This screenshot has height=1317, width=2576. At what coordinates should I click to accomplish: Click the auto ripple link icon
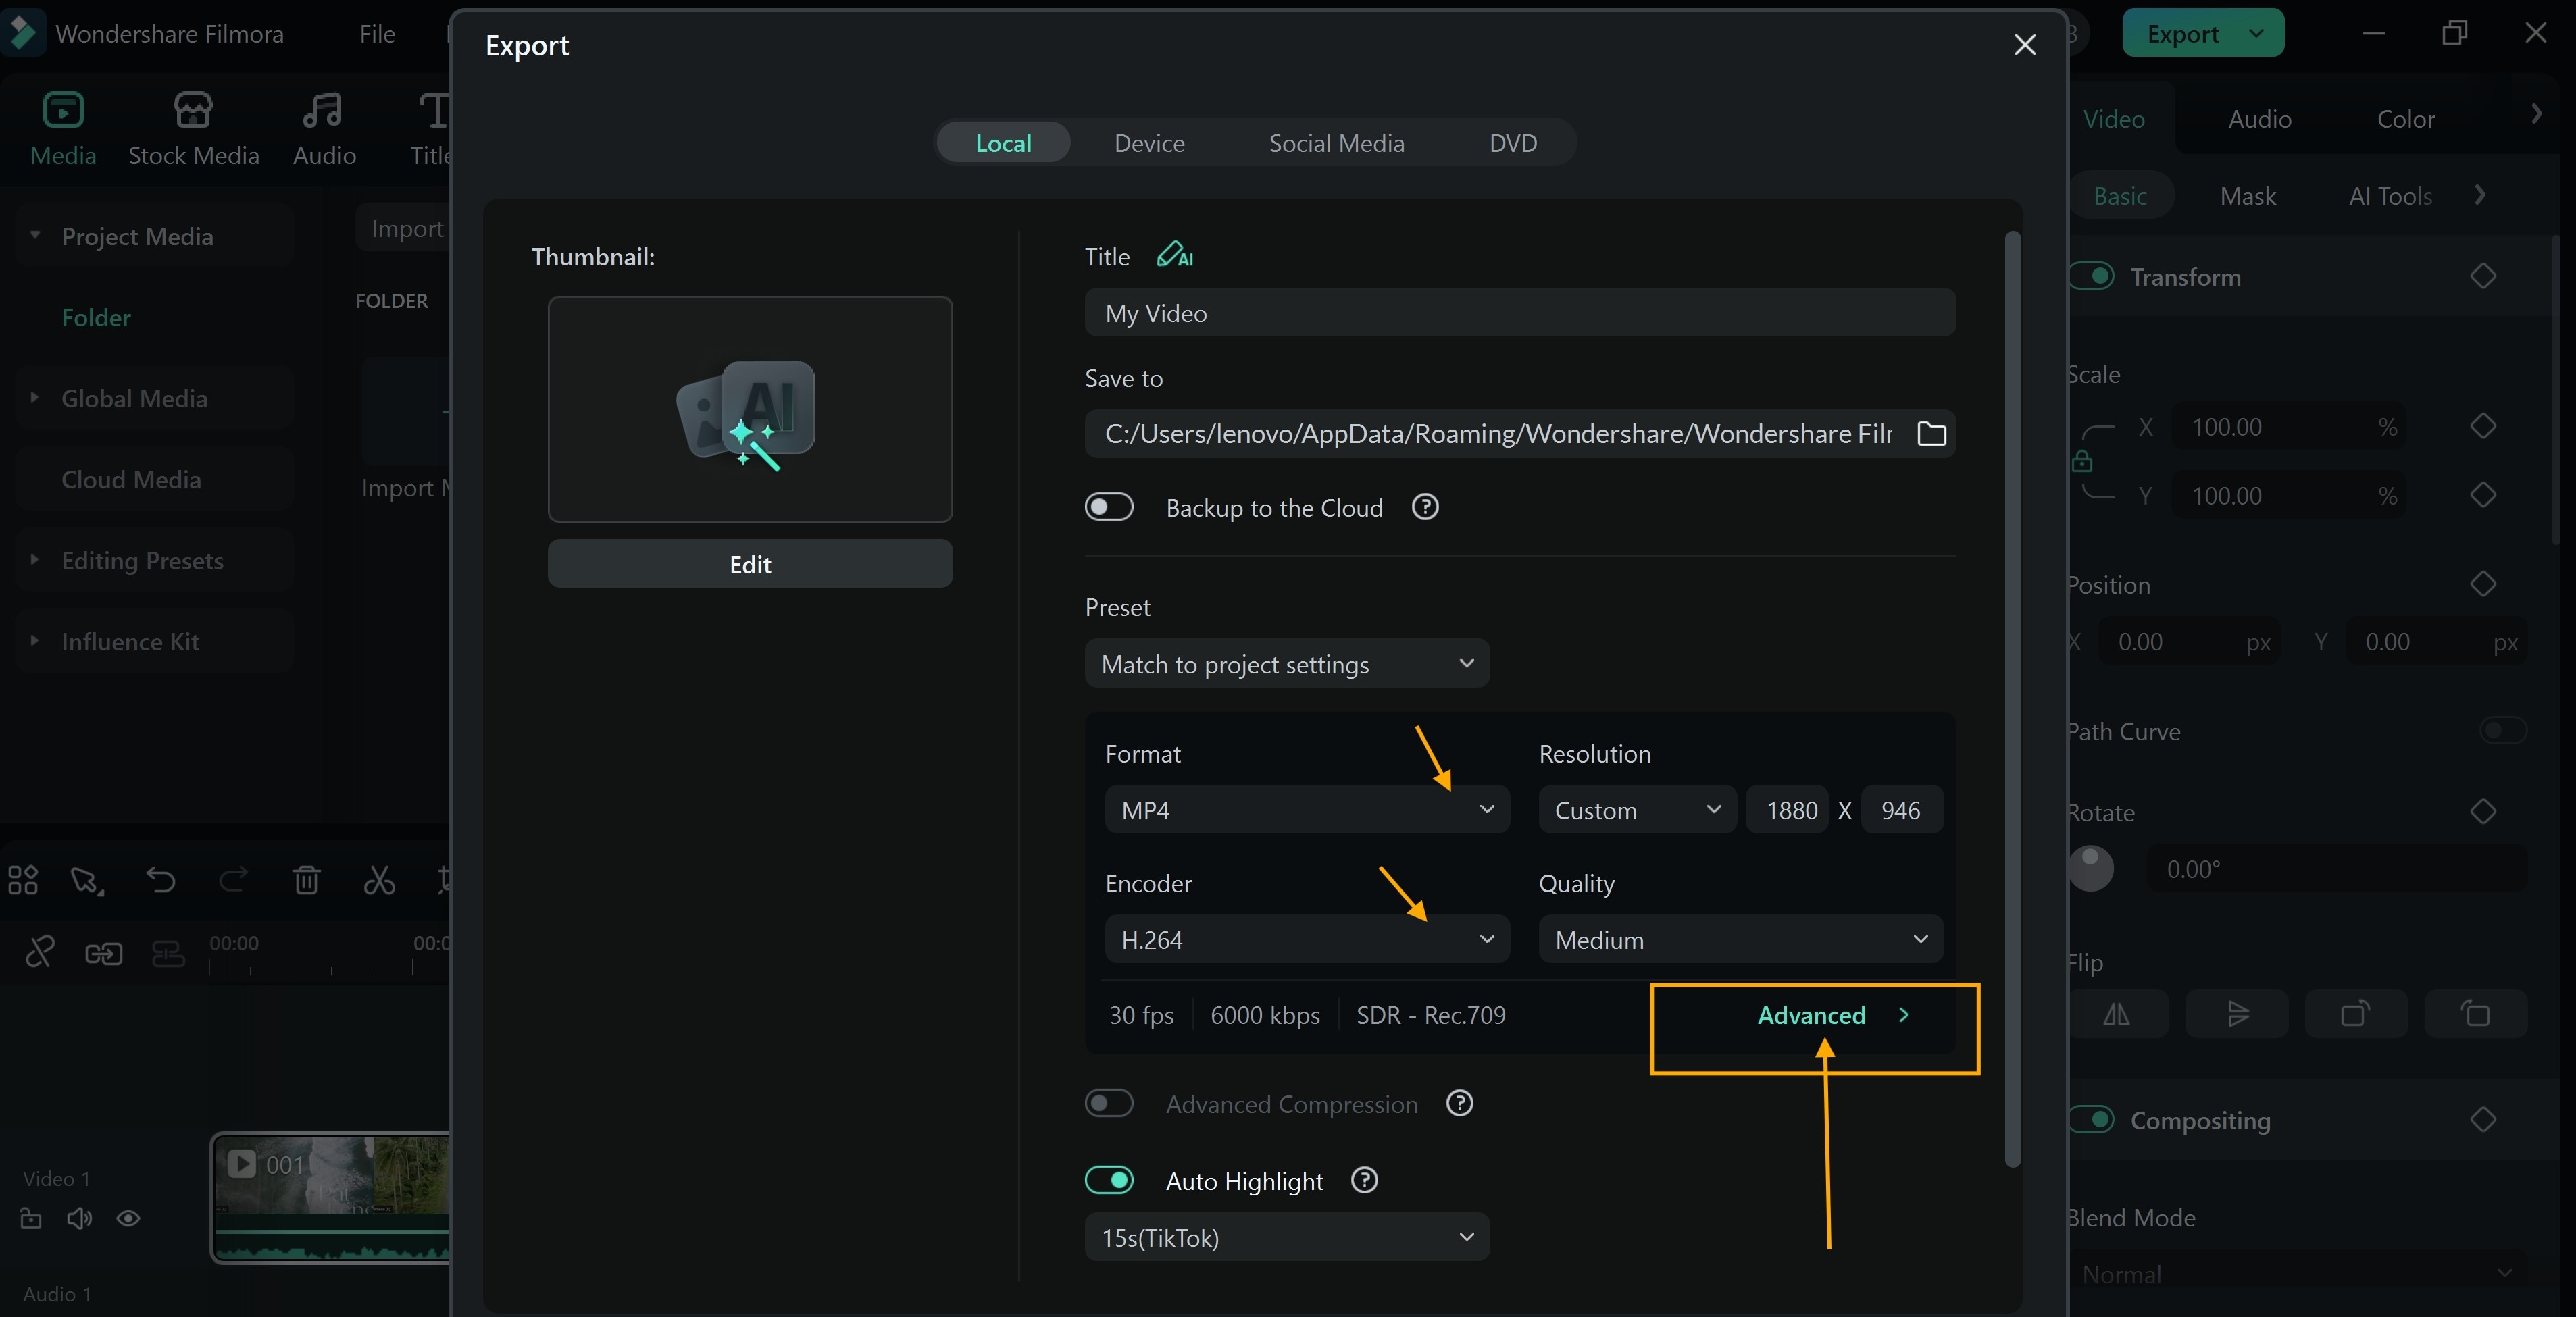103,954
